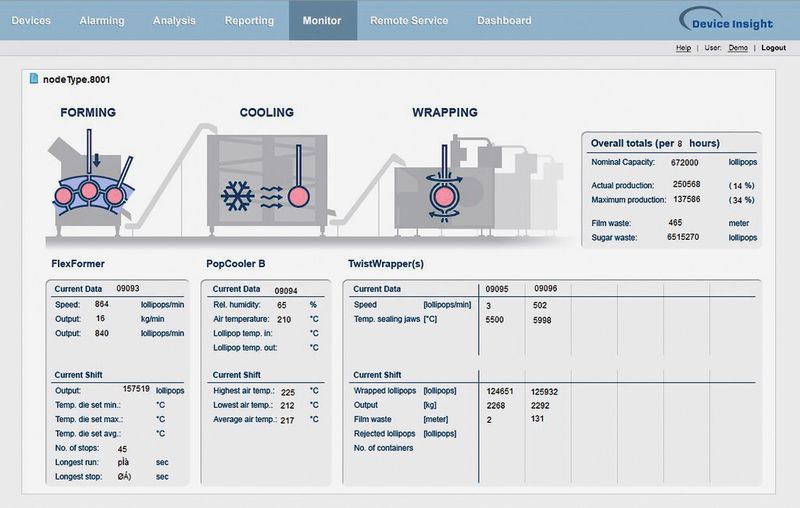Switch to the Dashboard tab
Image resolution: width=800 pixels, height=508 pixels.
coord(504,20)
